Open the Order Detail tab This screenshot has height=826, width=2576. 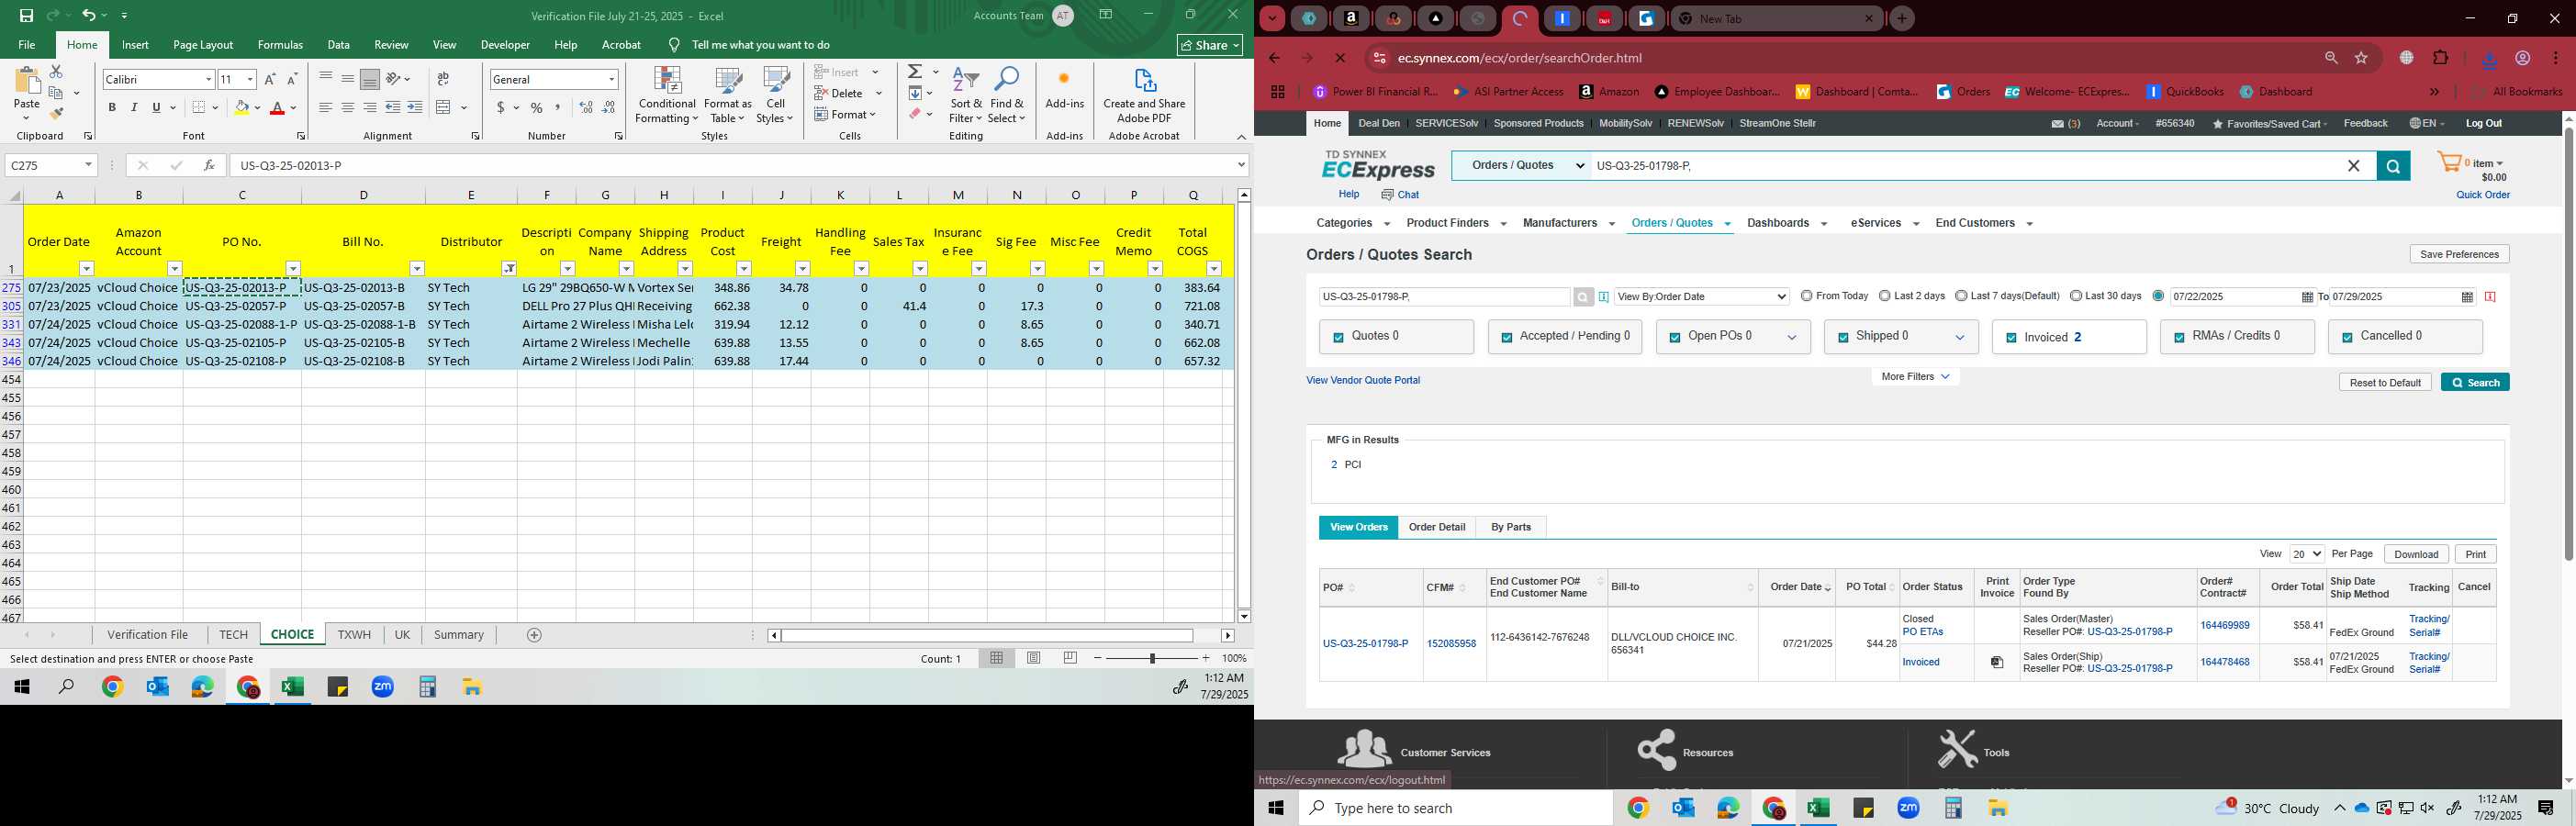point(1437,527)
